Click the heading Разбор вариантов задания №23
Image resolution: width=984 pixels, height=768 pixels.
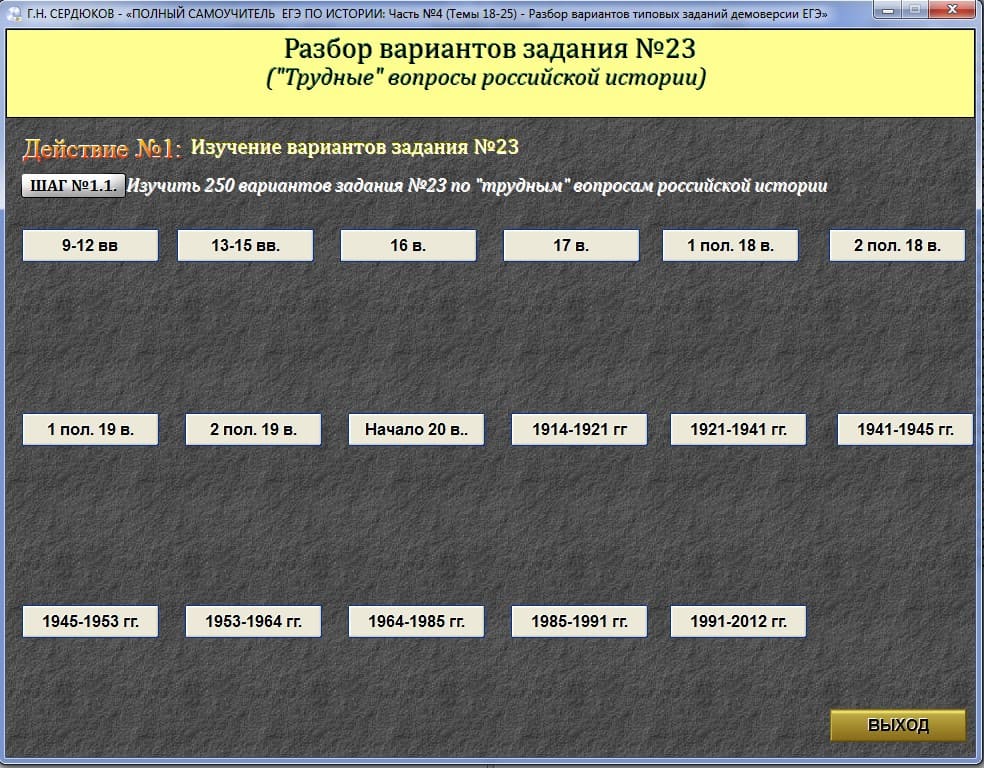pos(490,49)
